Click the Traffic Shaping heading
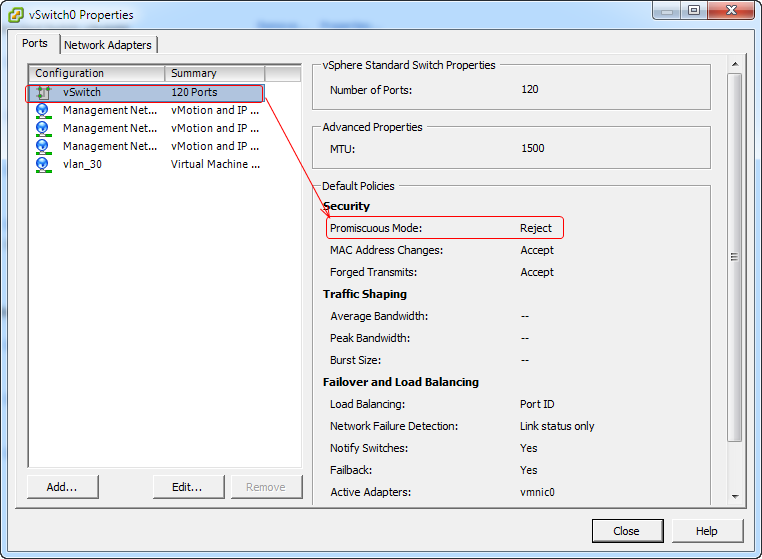 (x=364, y=294)
